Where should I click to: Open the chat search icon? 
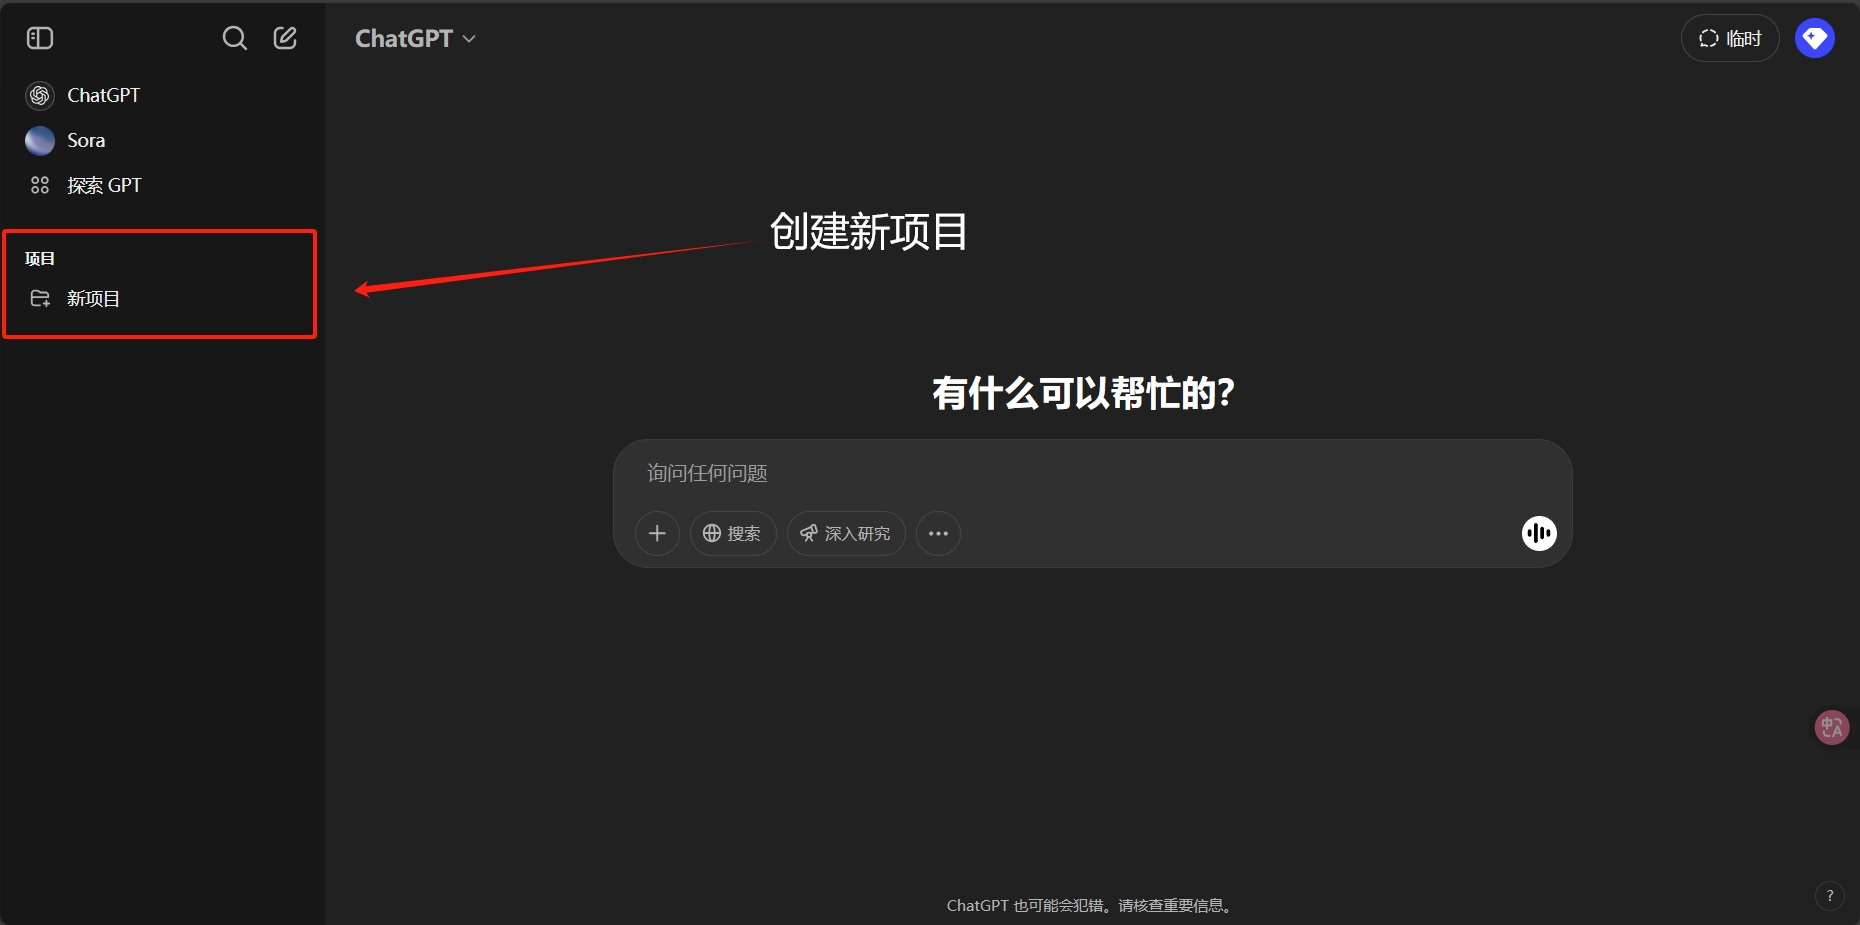234,37
